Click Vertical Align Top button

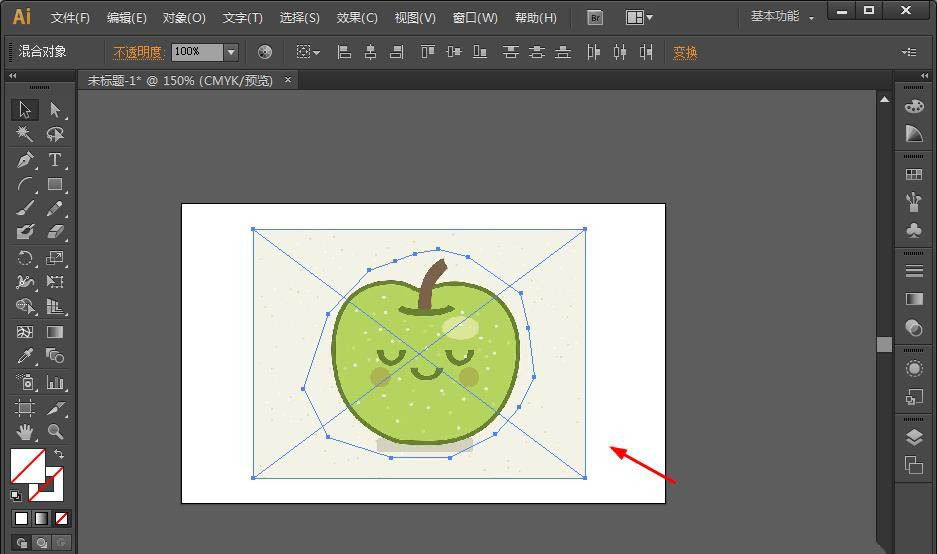click(x=427, y=52)
